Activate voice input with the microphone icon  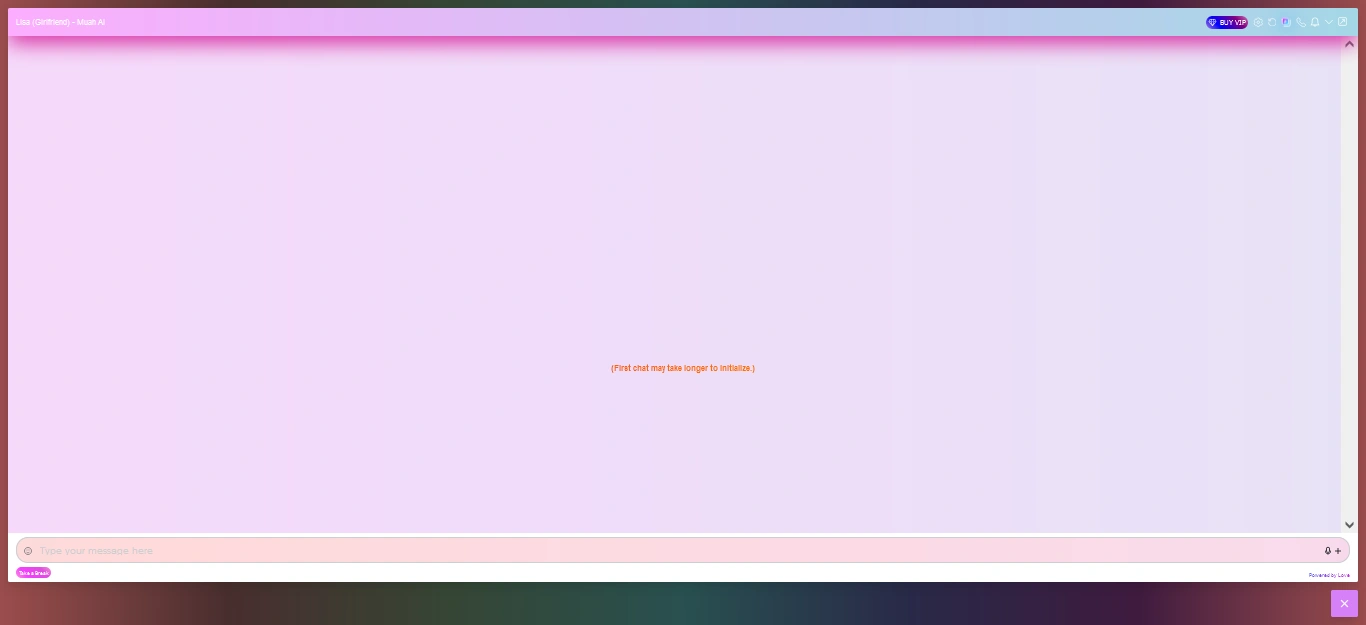(x=1328, y=551)
